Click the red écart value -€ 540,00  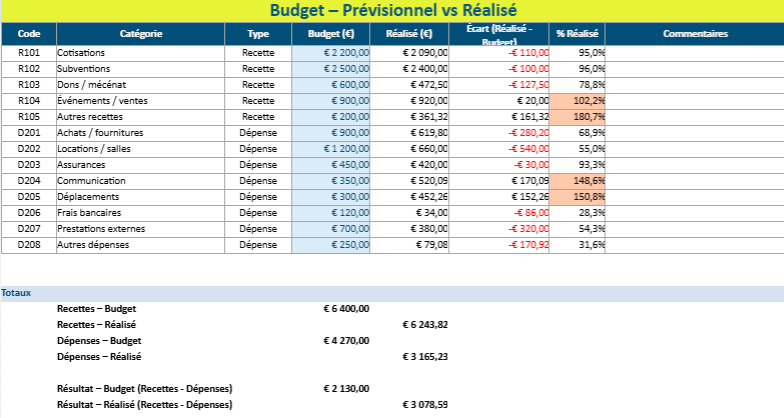click(x=490, y=148)
